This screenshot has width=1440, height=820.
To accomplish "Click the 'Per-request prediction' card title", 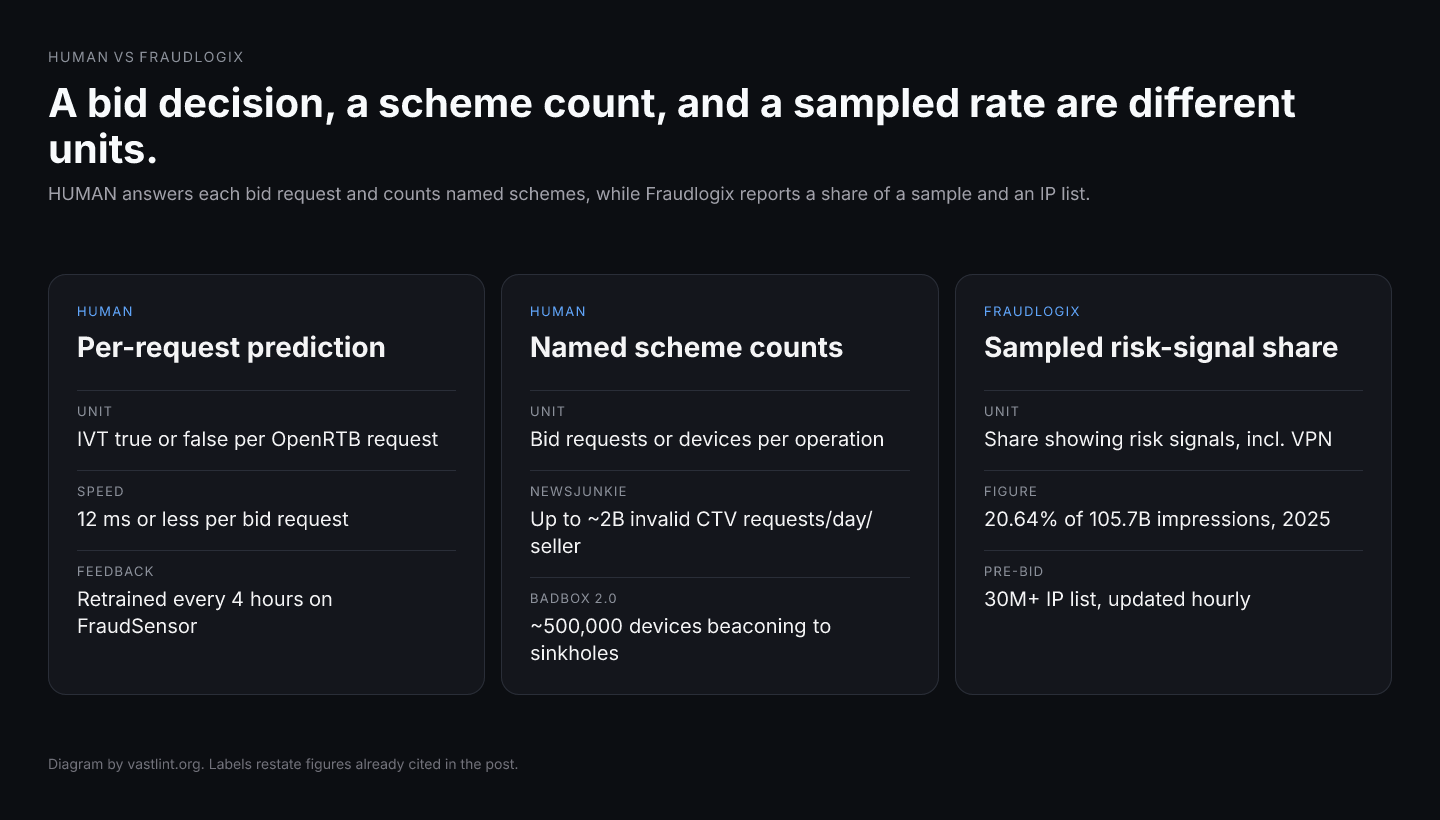I will 231,347.
